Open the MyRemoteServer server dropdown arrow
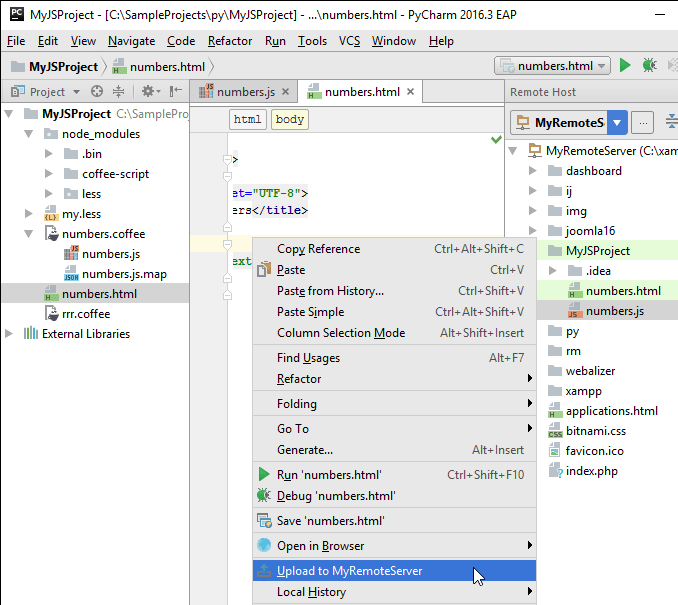Image resolution: width=678 pixels, height=605 pixels. coord(617,123)
